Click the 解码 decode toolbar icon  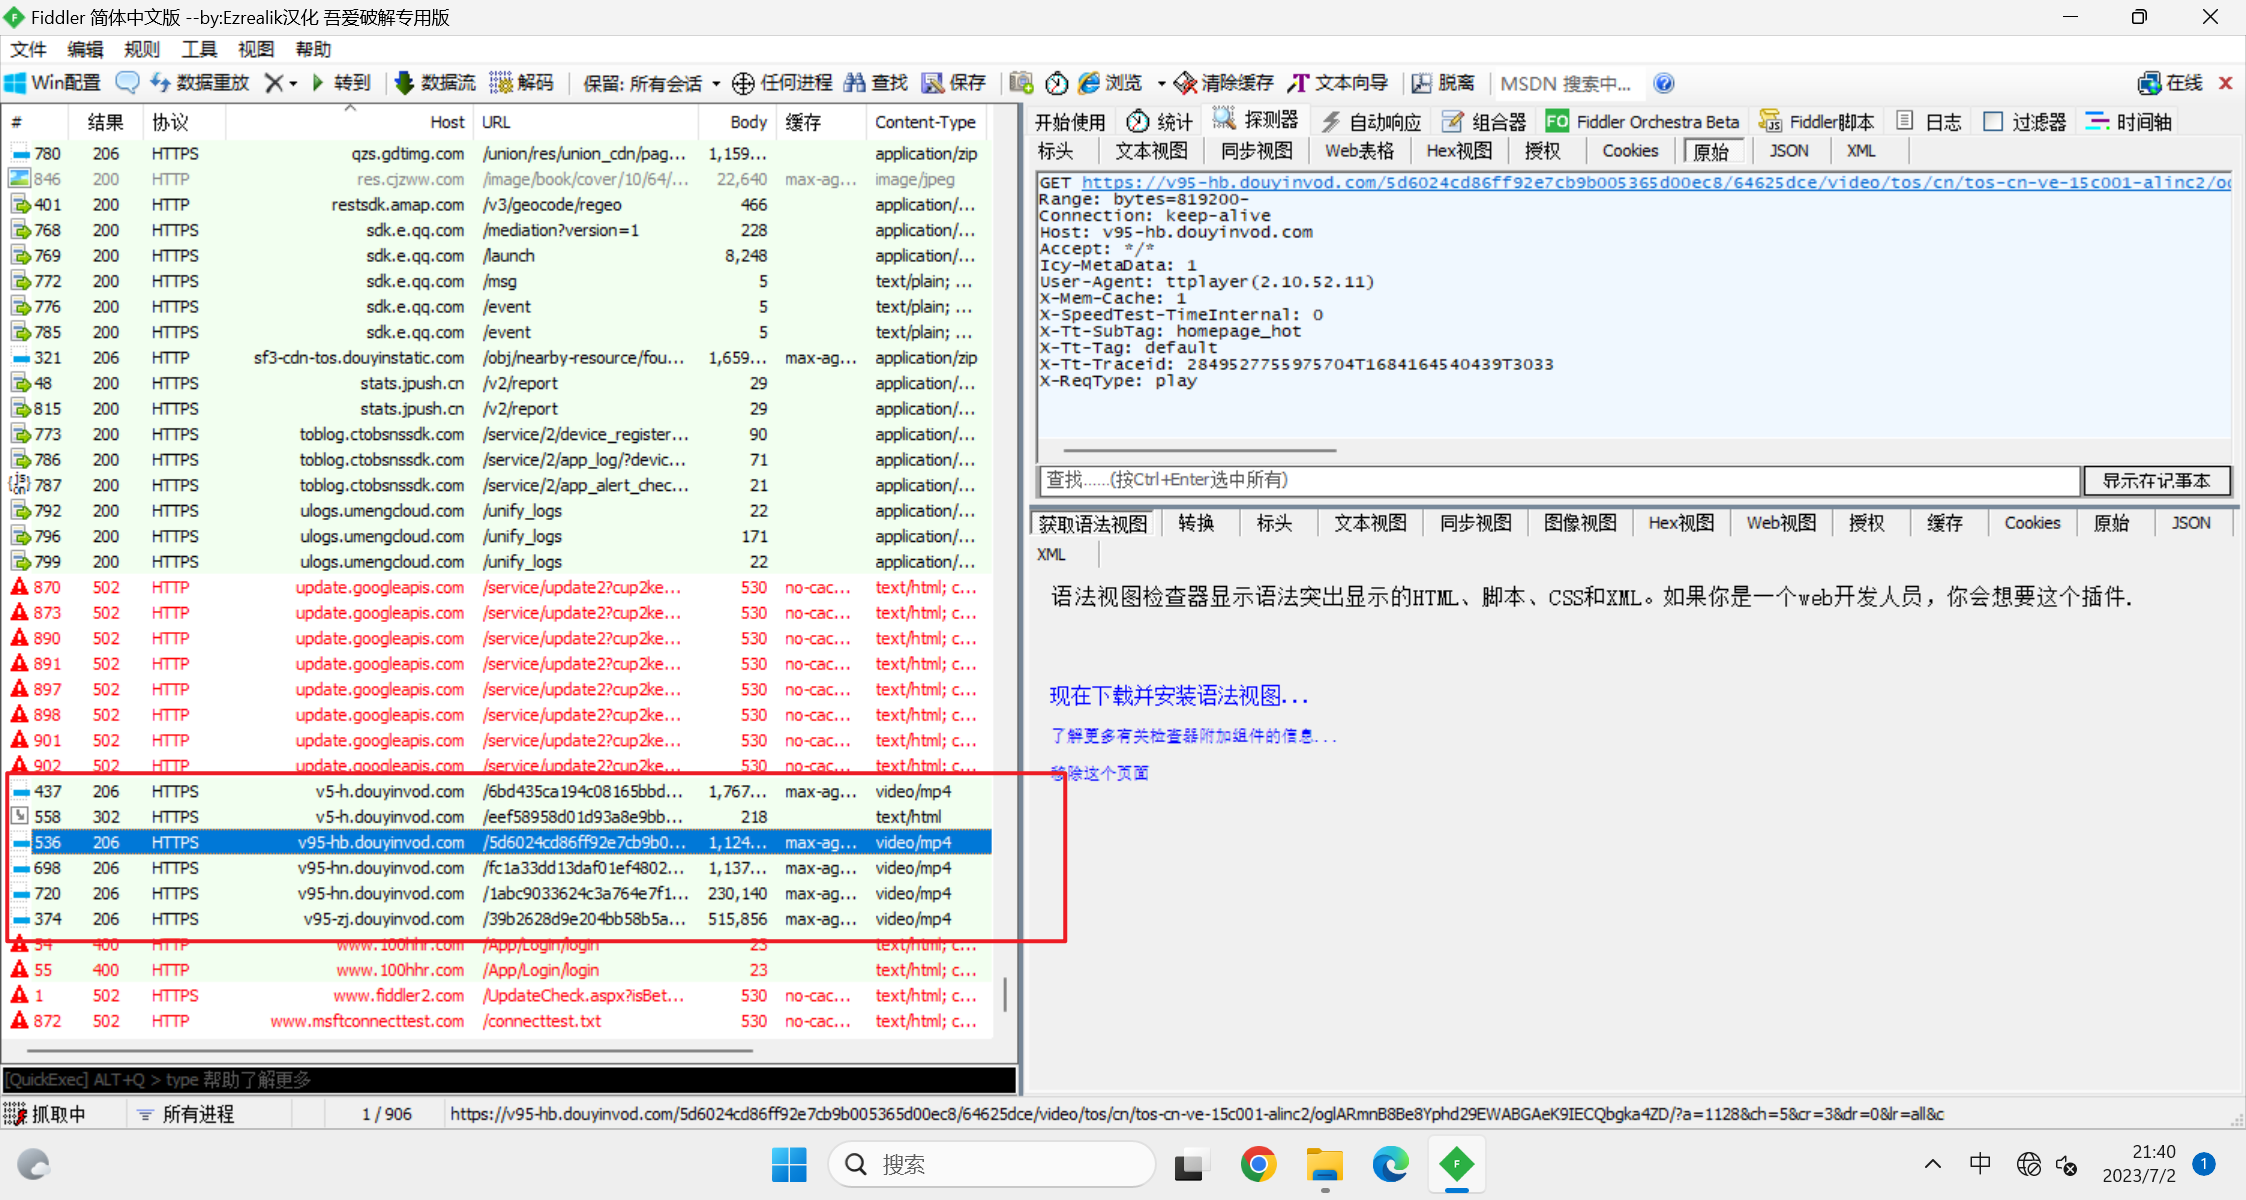[522, 82]
